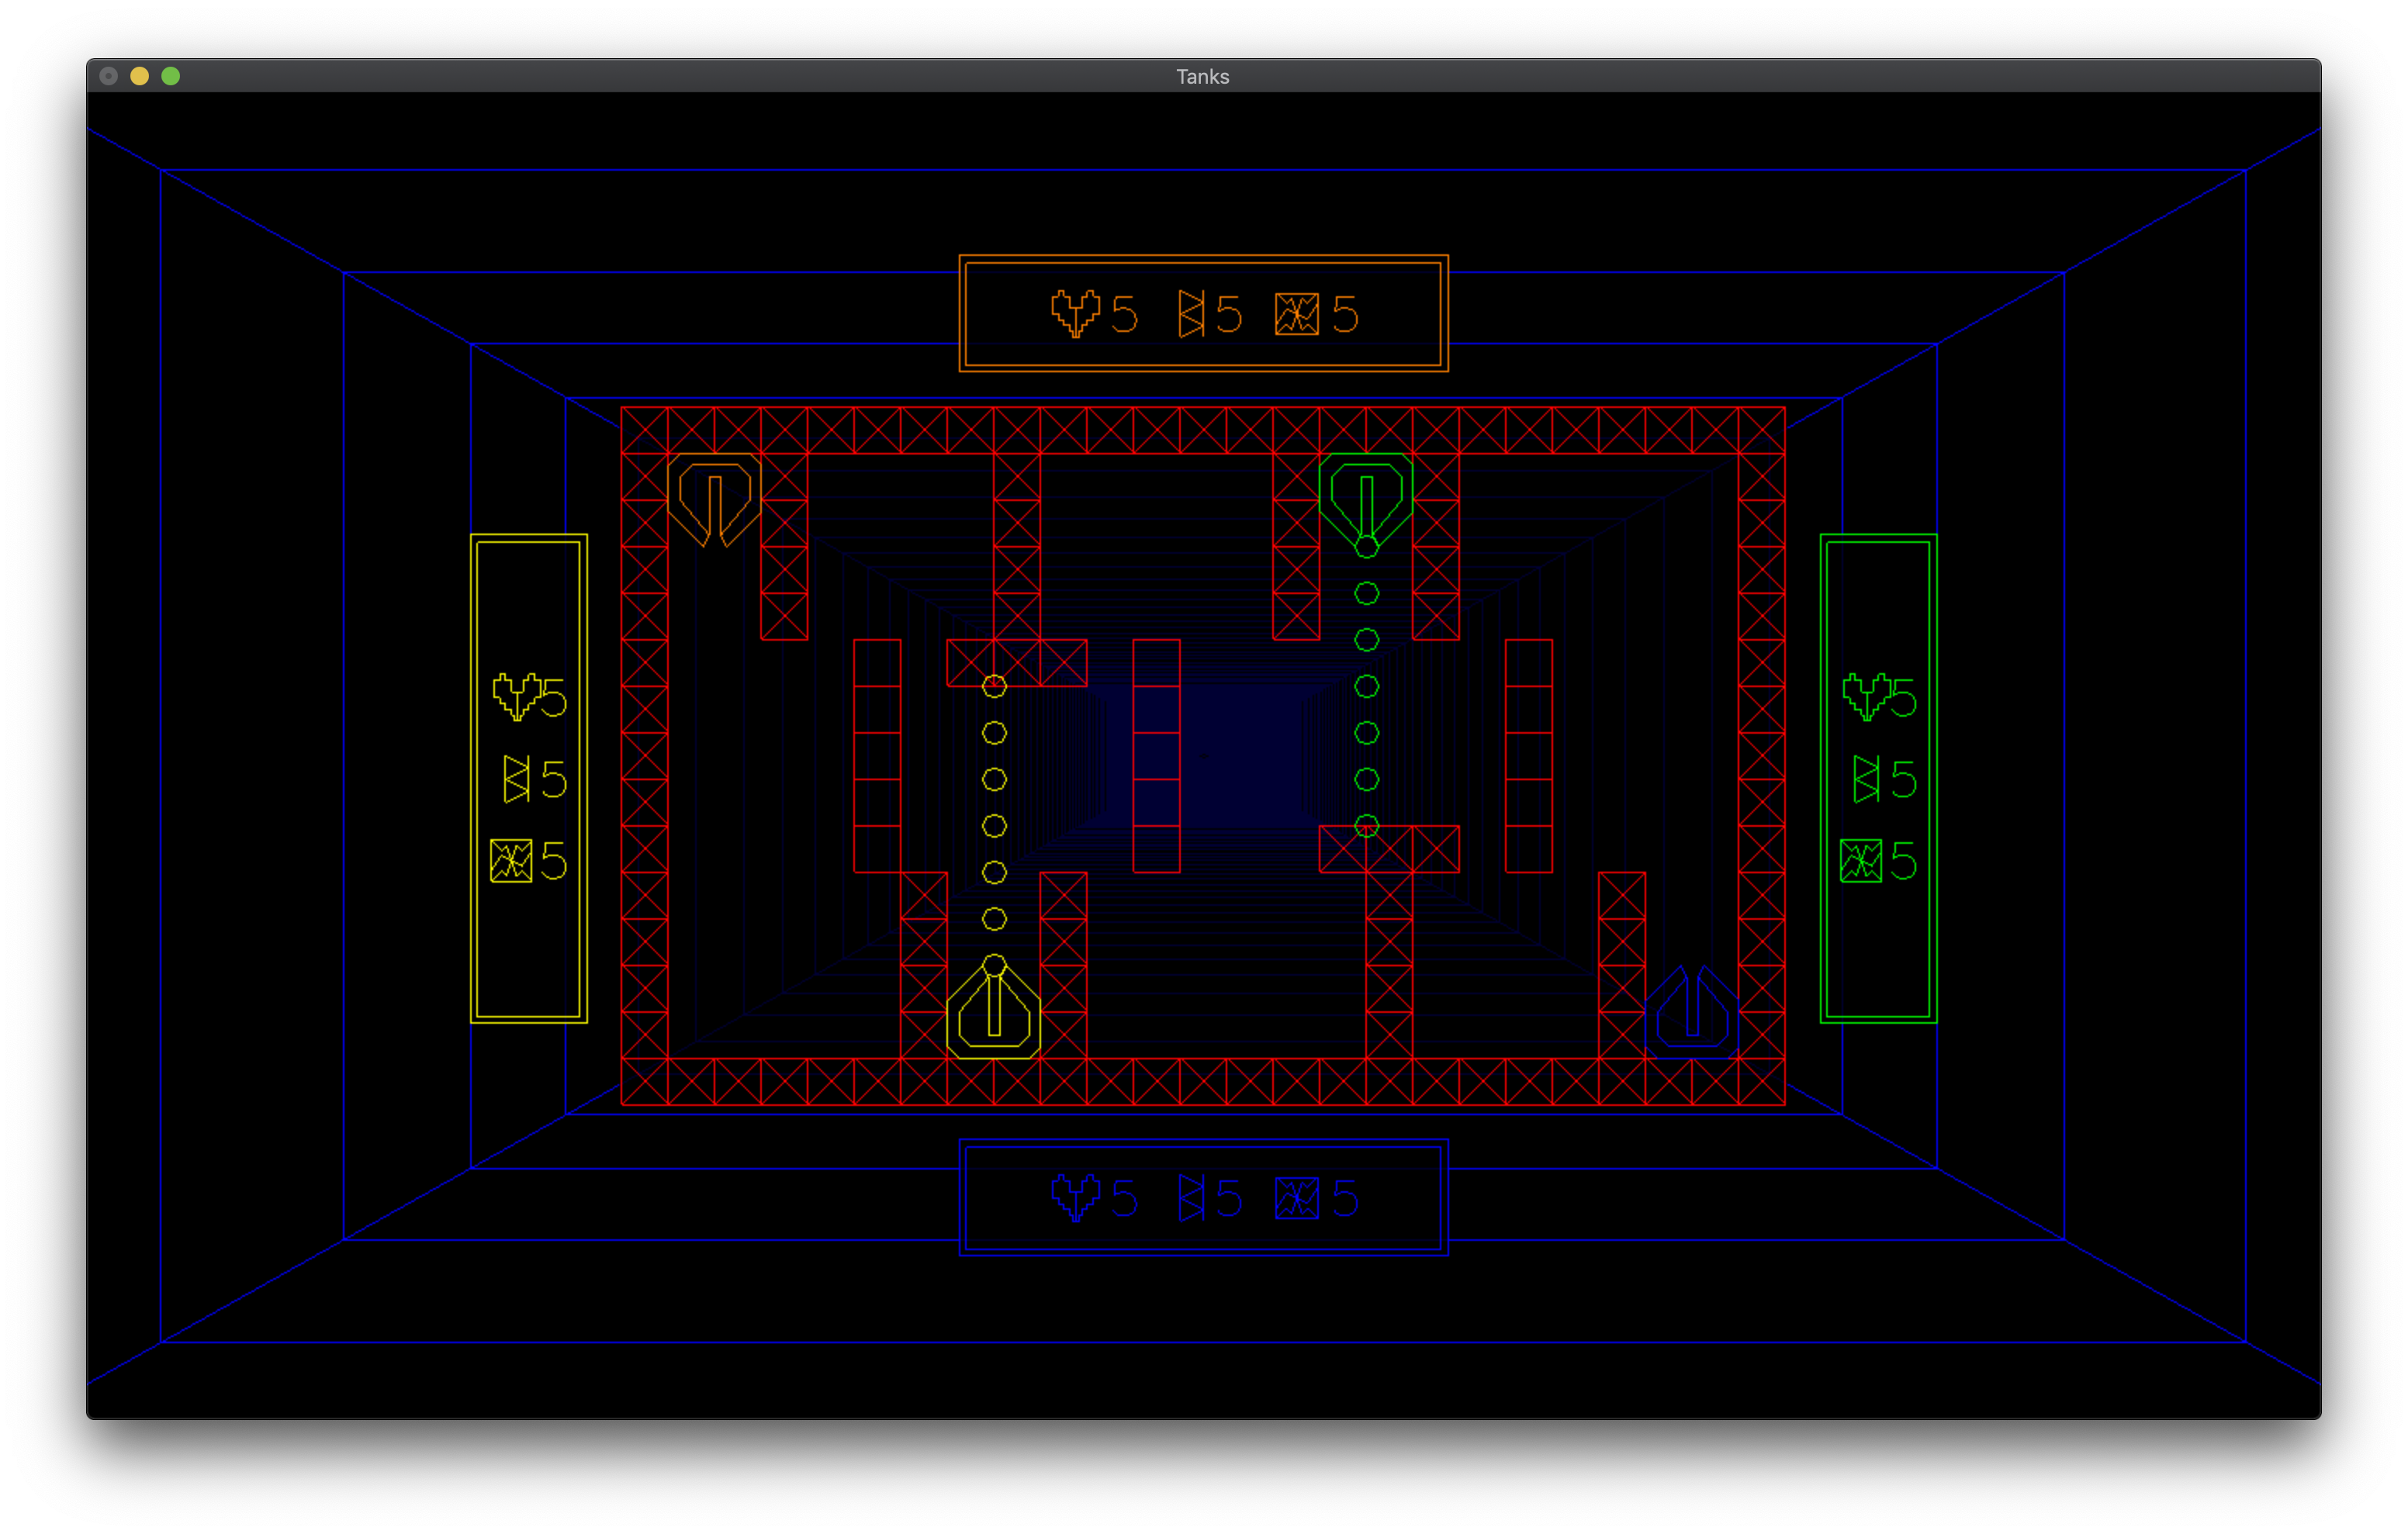The width and height of the screenshot is (2408, 1534).
Task: Click the blue tank in the arena
Action: [1692, 1012]
